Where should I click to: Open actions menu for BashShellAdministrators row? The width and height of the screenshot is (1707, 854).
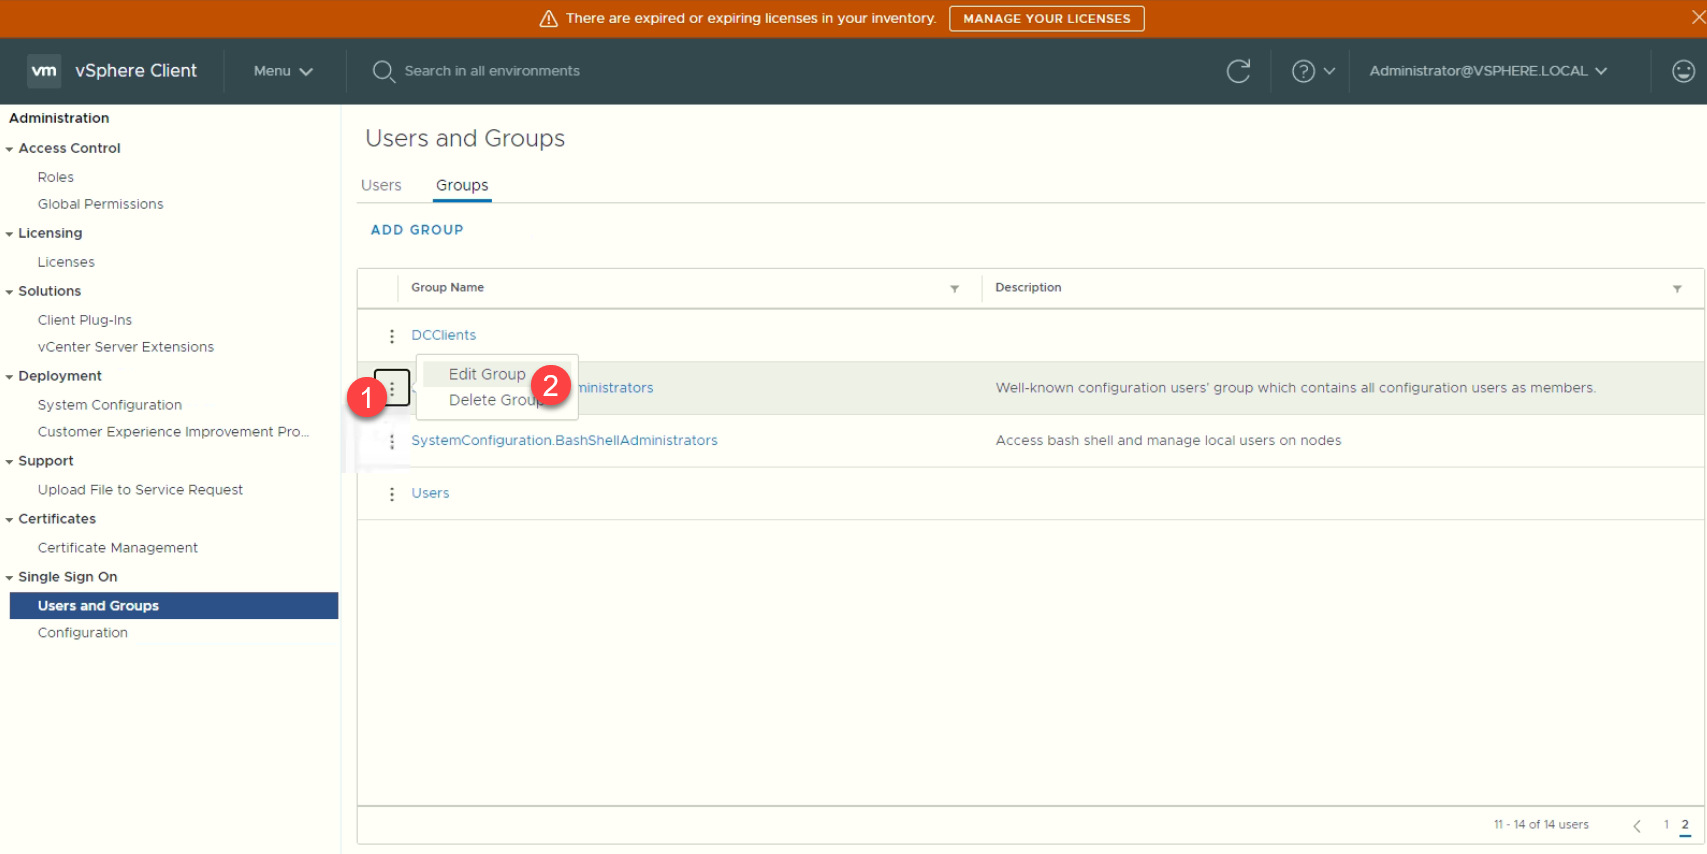tap(392, 441)
